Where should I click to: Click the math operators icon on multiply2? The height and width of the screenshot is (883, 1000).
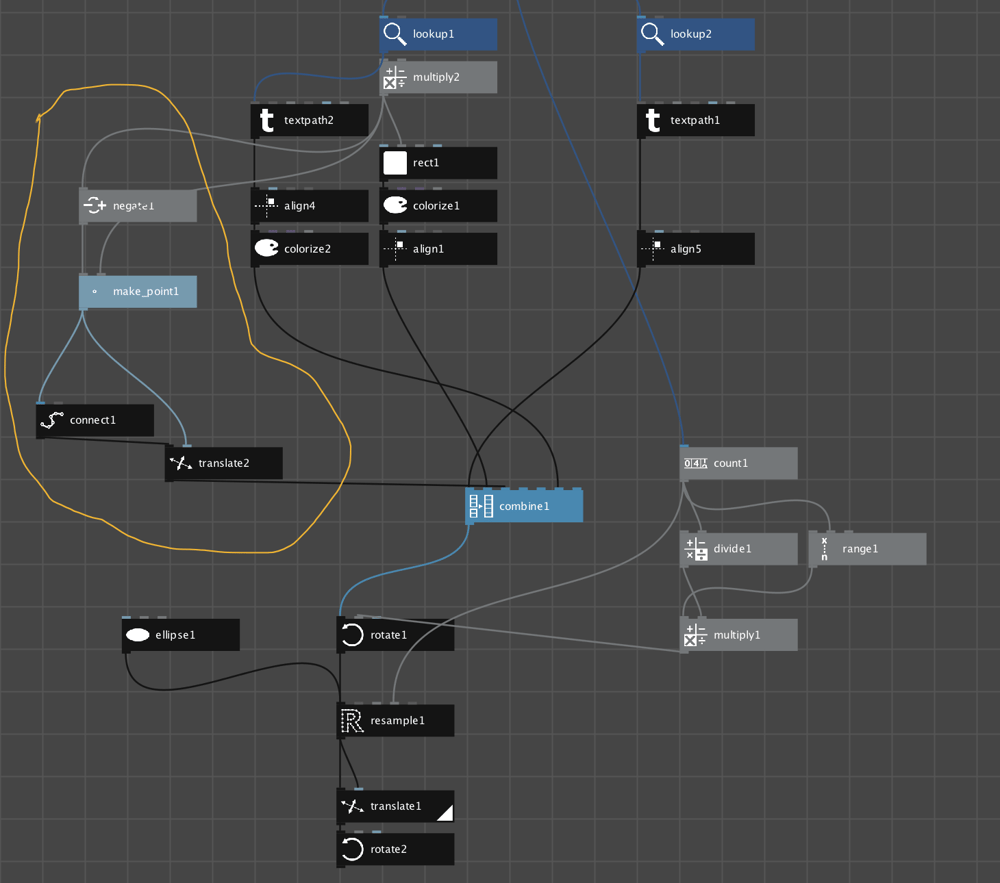tap(395, 77)
